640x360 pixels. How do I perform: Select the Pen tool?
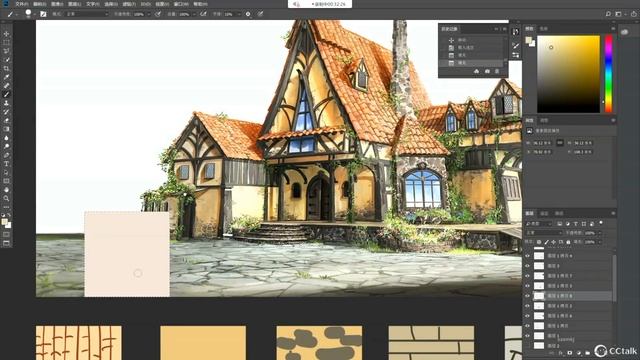point(6,155)
